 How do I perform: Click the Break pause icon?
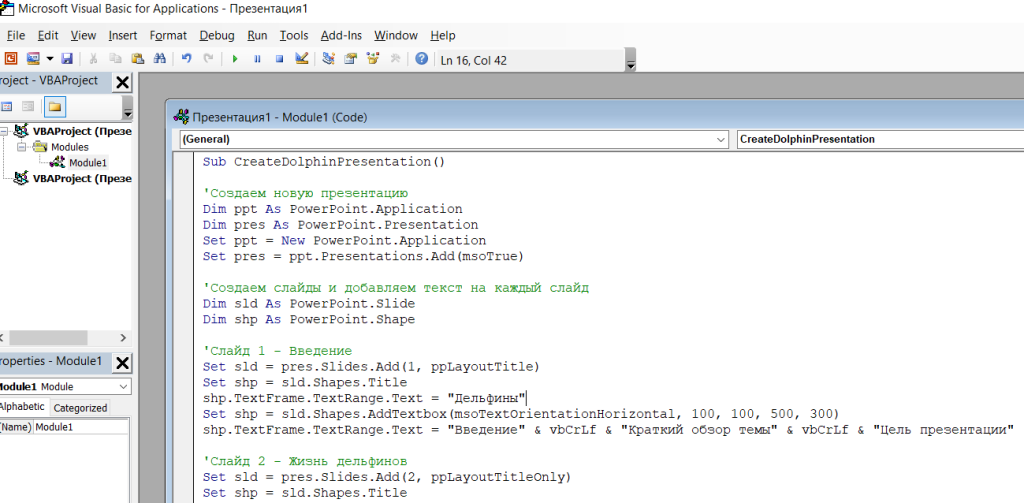257,59
